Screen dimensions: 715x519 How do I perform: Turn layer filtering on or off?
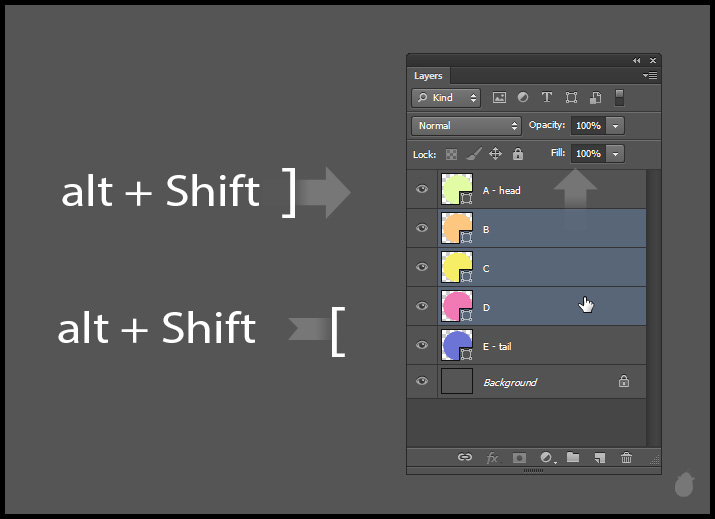619,97
